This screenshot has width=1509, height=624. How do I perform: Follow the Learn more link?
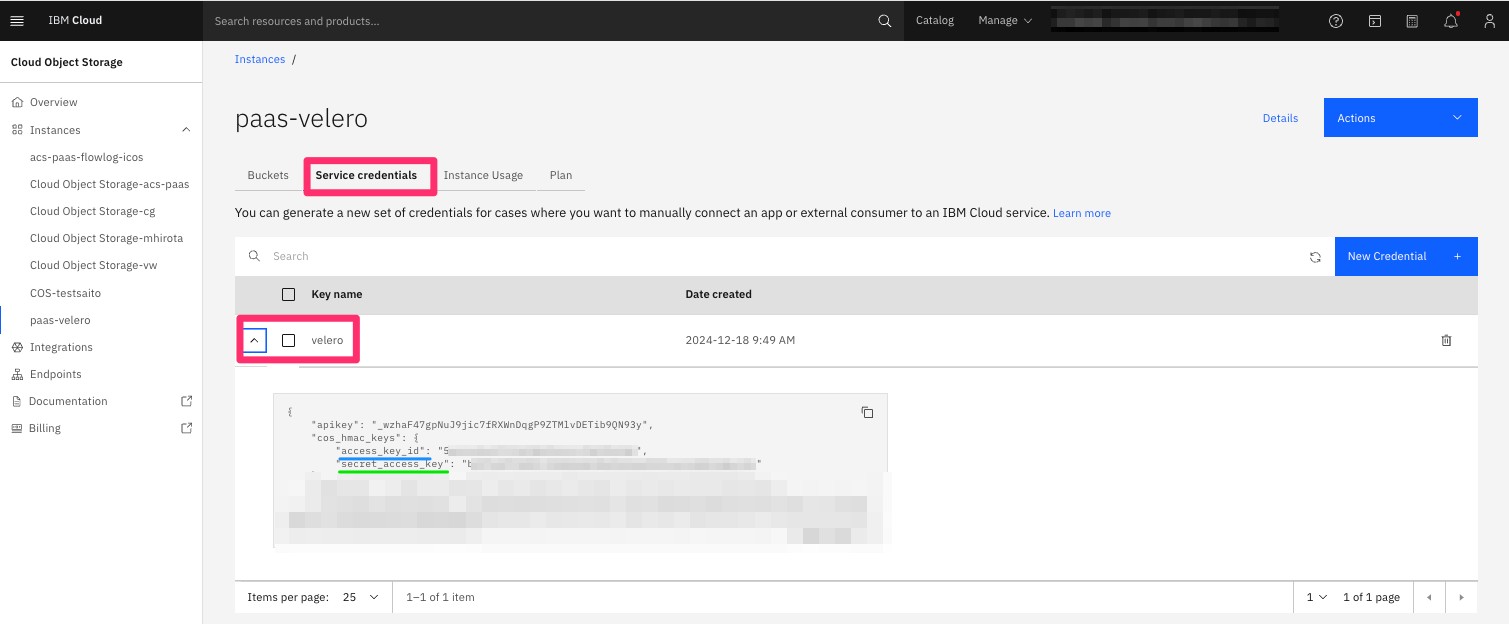click(x=1082, y=213)
